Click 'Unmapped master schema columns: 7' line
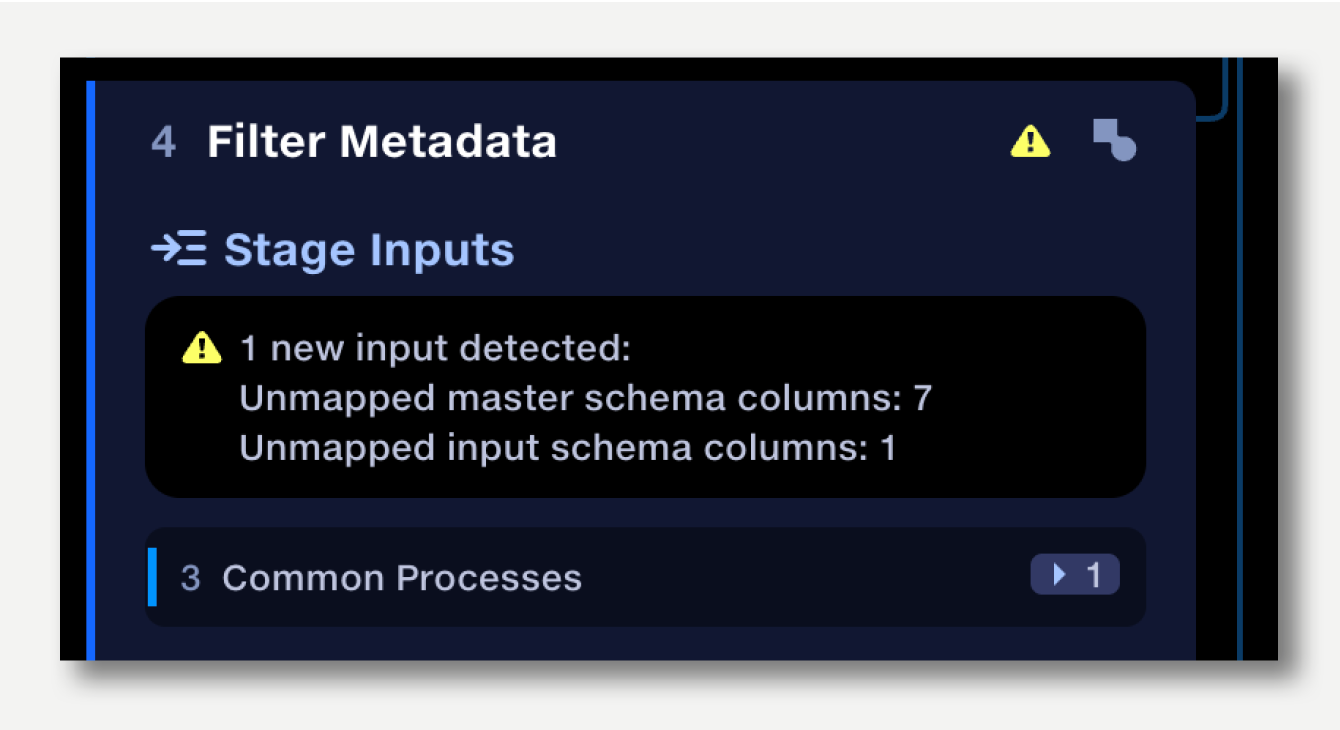 pos(586,399)
